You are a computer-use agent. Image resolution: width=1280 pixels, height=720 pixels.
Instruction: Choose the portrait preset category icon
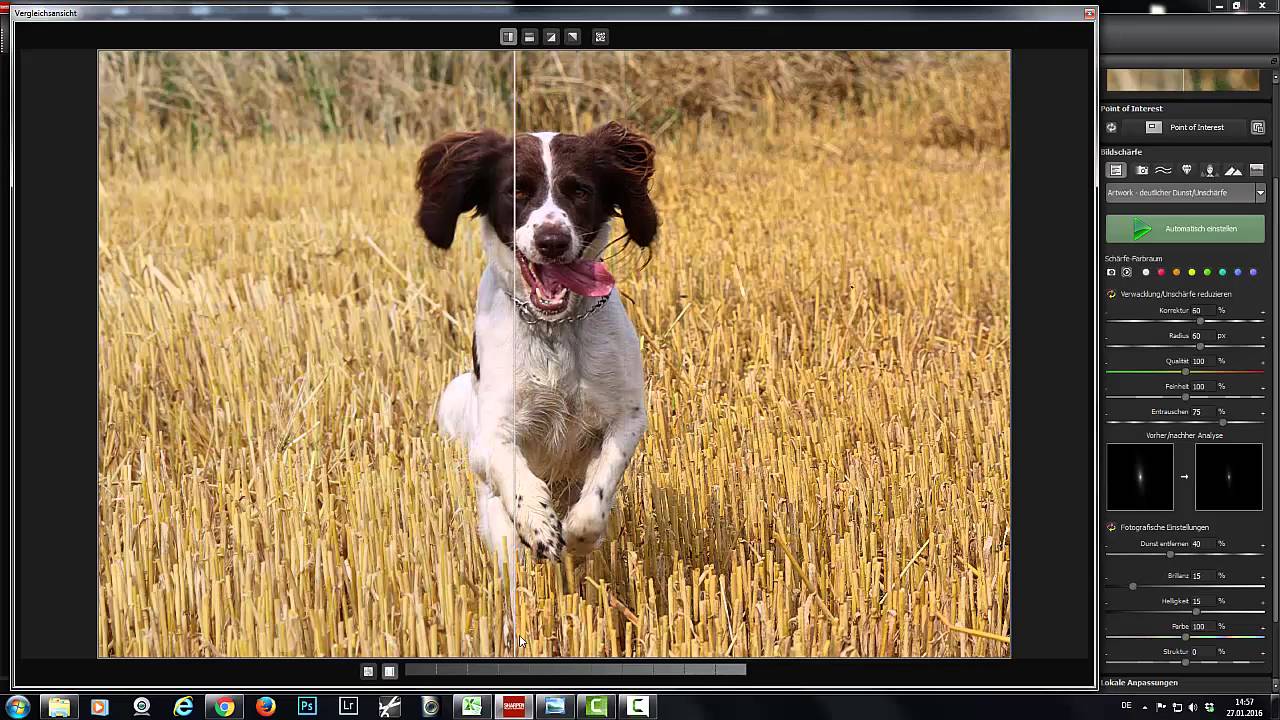(1209, 171)
